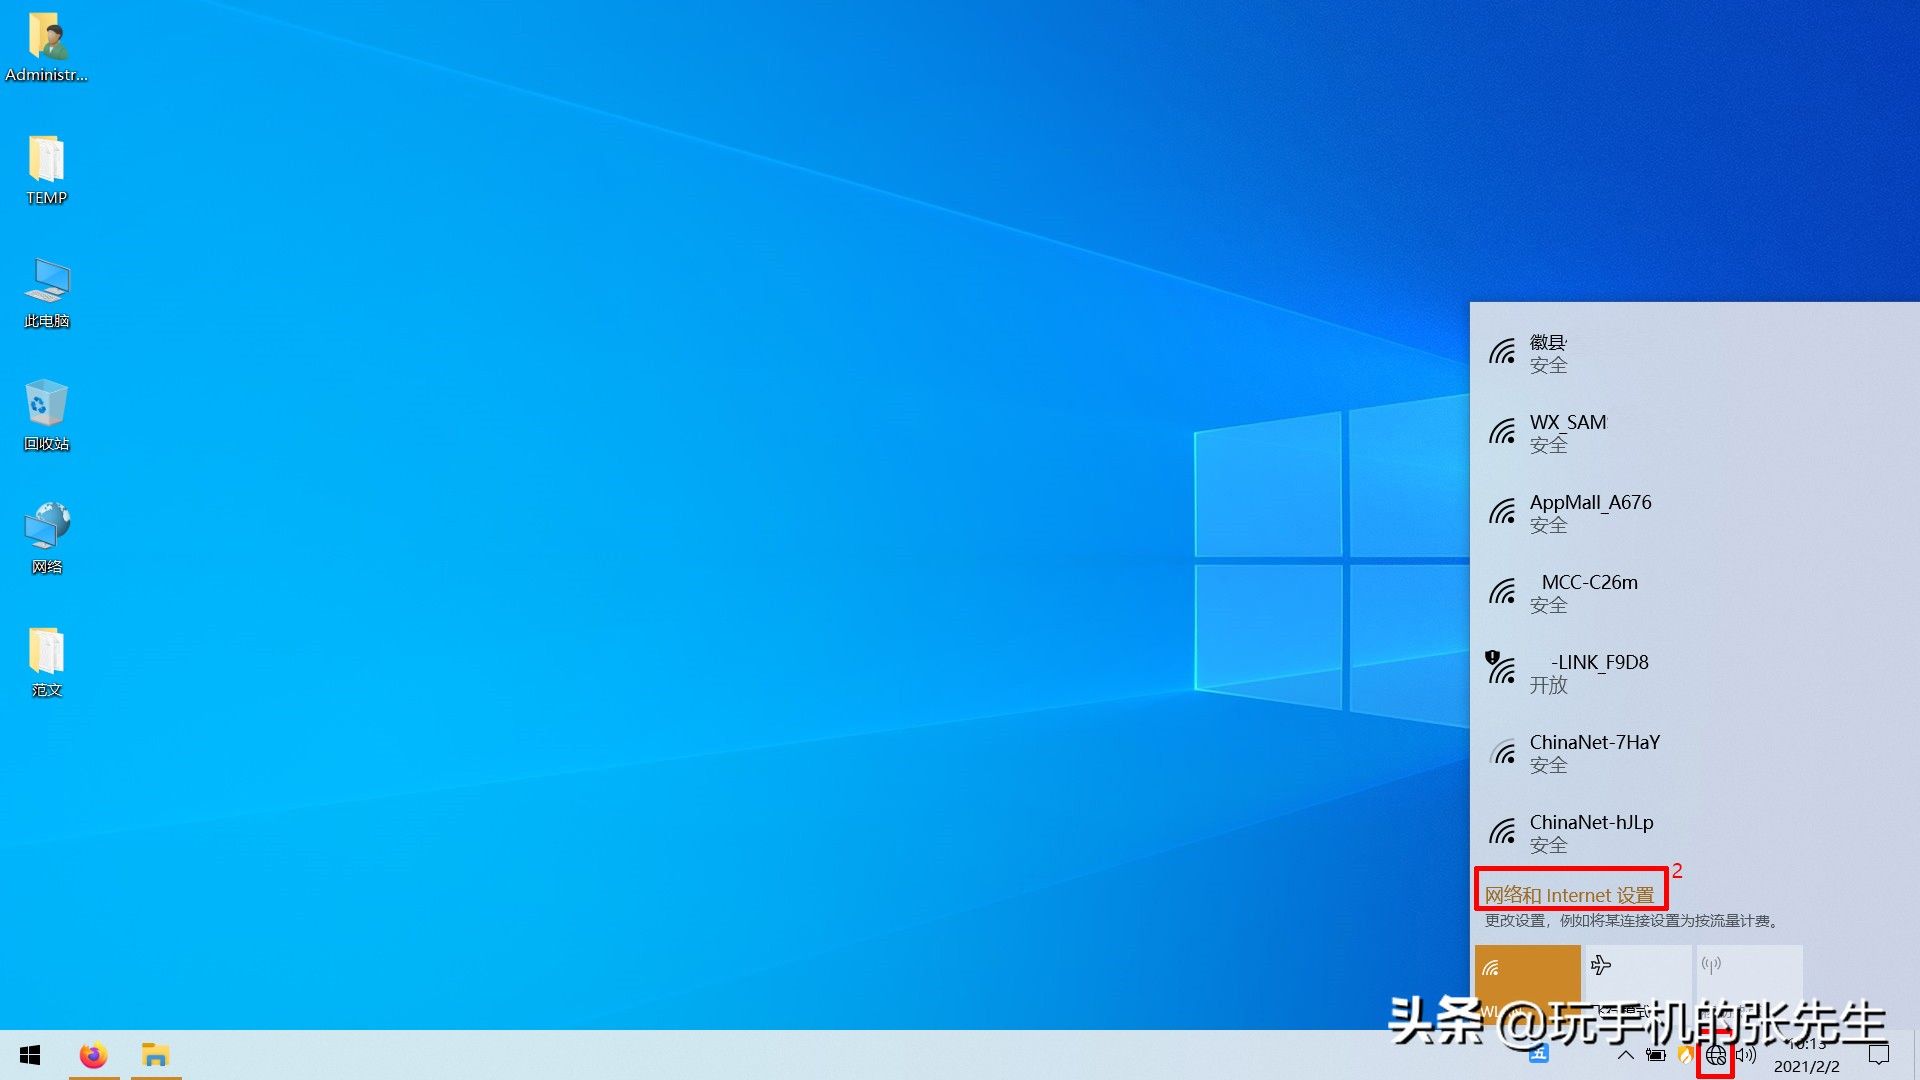The height and width of the screenshot is (1080, 1920).
Task: Click the network globe tray icon
Action: pos(1716,1055)
